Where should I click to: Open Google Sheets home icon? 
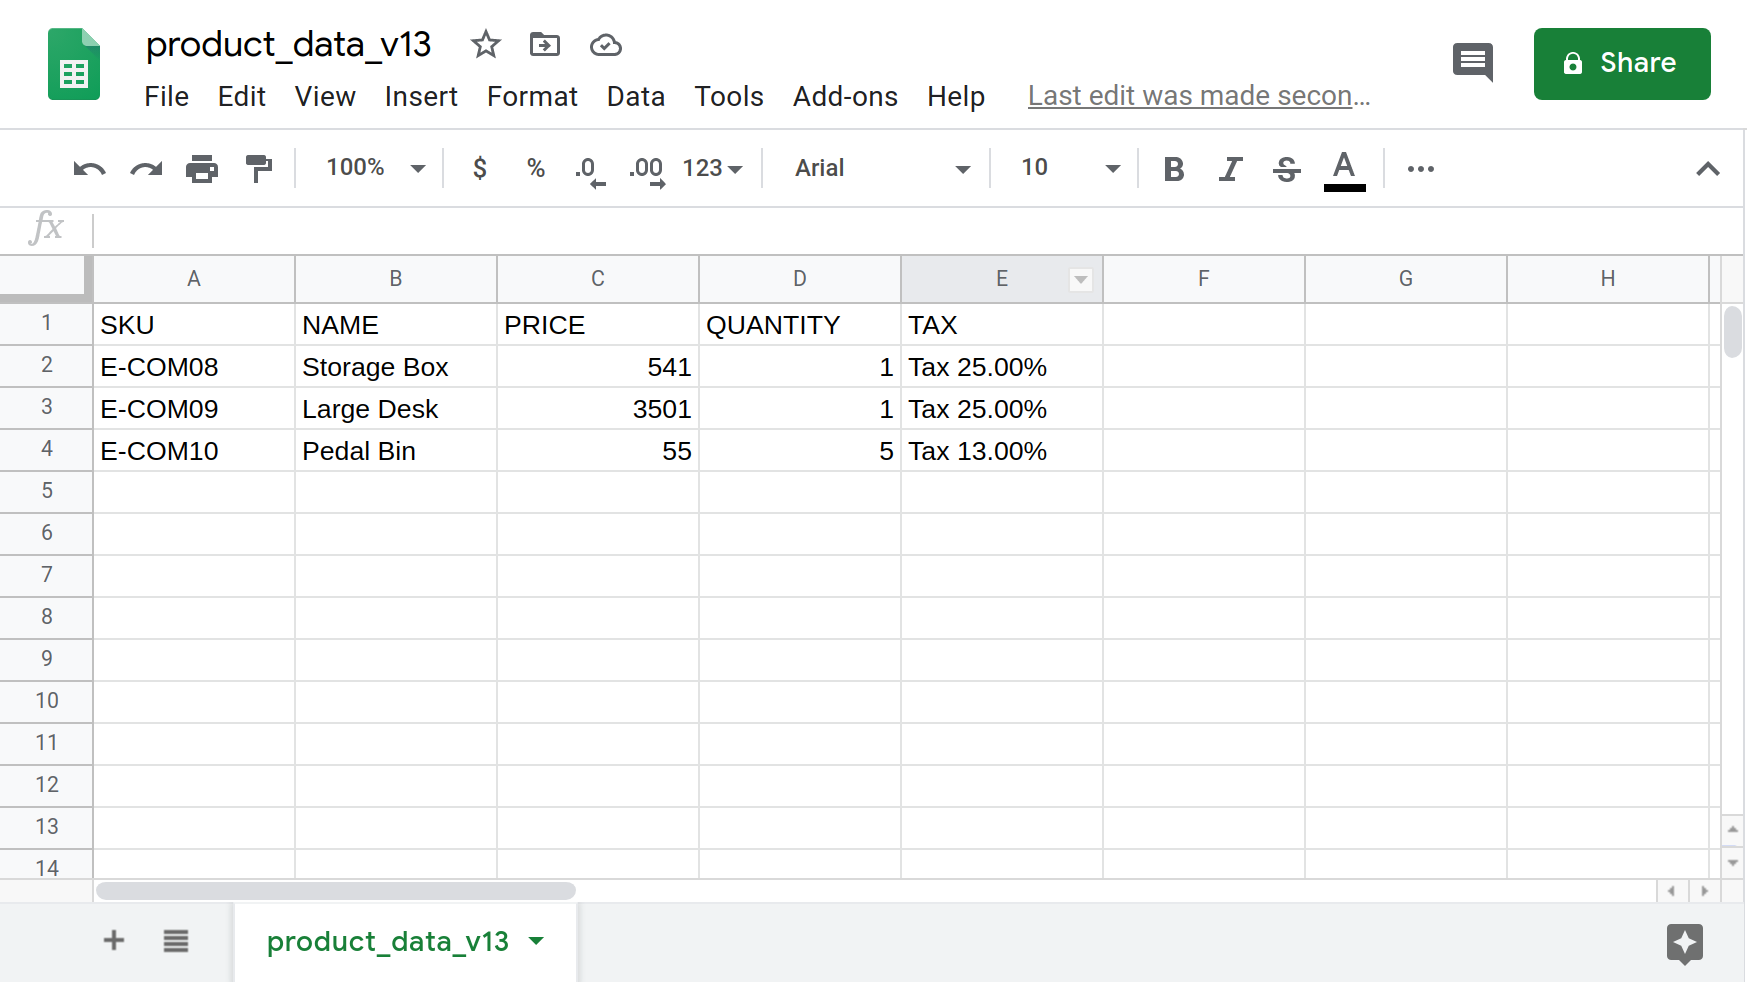click(x=74, y=65)
